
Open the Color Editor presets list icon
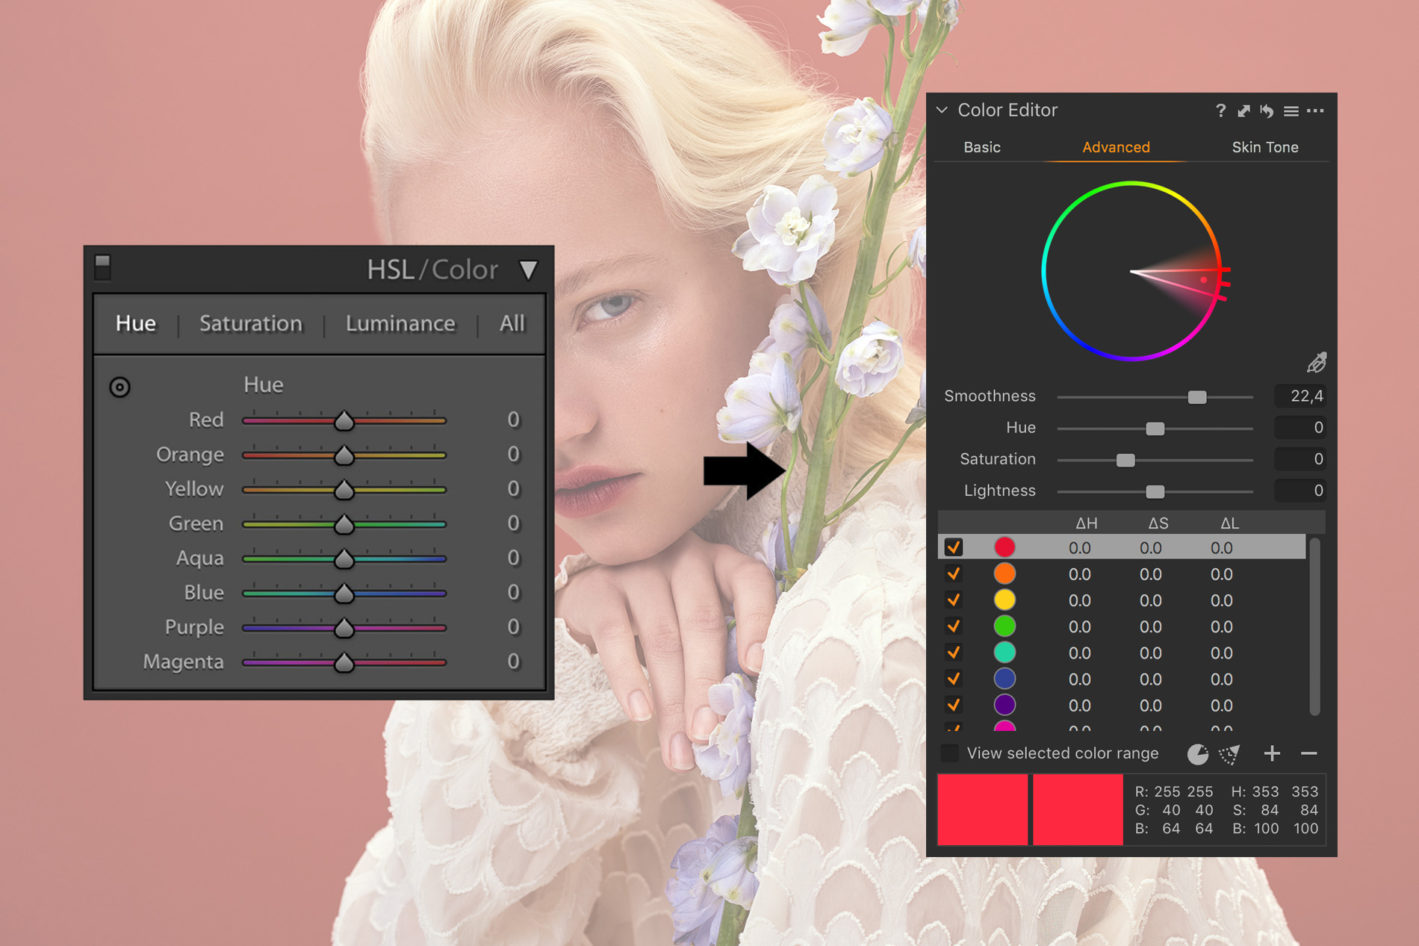[1291, 111]
